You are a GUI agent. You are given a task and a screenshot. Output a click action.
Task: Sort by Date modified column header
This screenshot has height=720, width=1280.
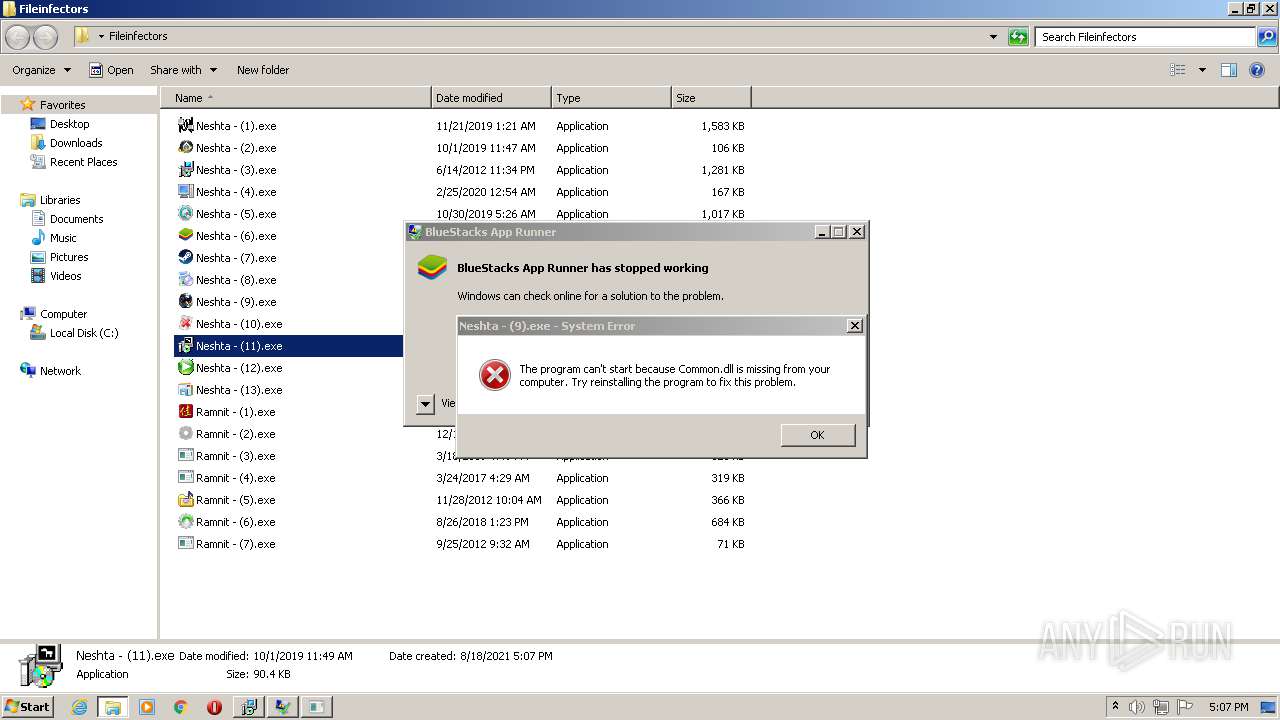click(491, 98)
